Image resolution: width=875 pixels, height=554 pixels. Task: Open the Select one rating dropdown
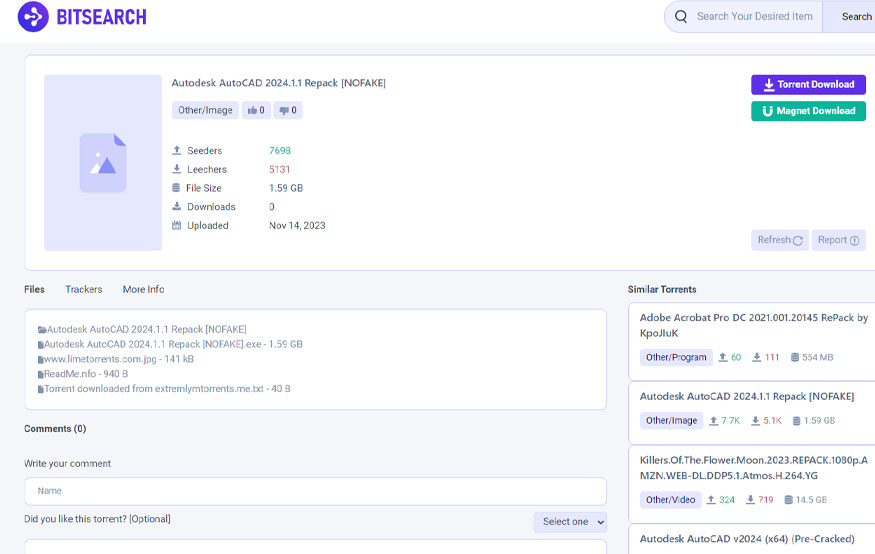(x=570, y=522)
